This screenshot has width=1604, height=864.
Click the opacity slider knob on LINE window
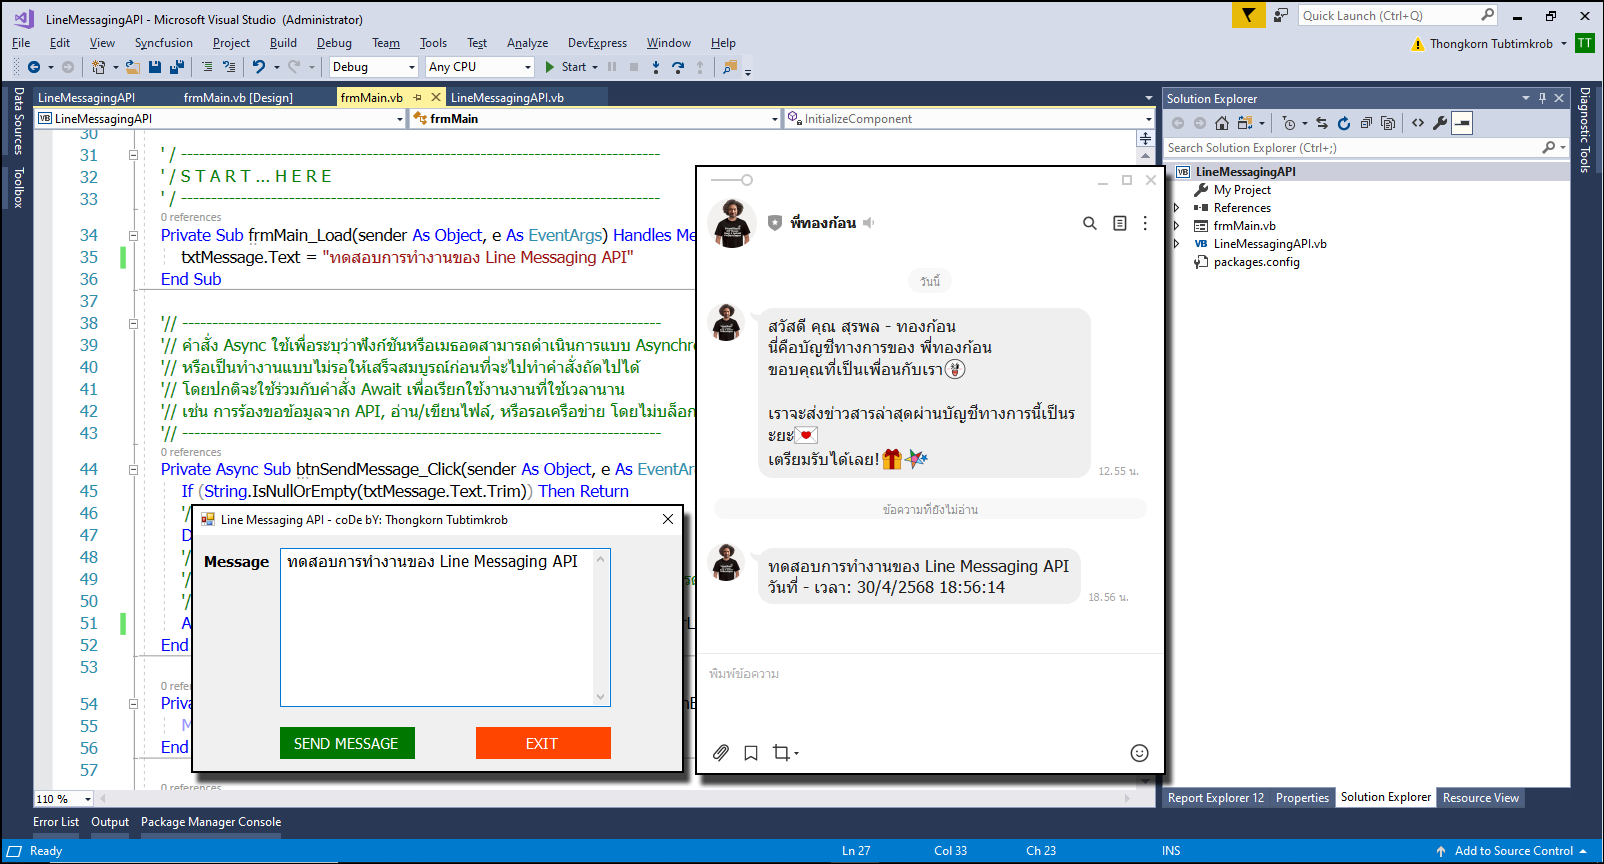(x=747, y=180)
